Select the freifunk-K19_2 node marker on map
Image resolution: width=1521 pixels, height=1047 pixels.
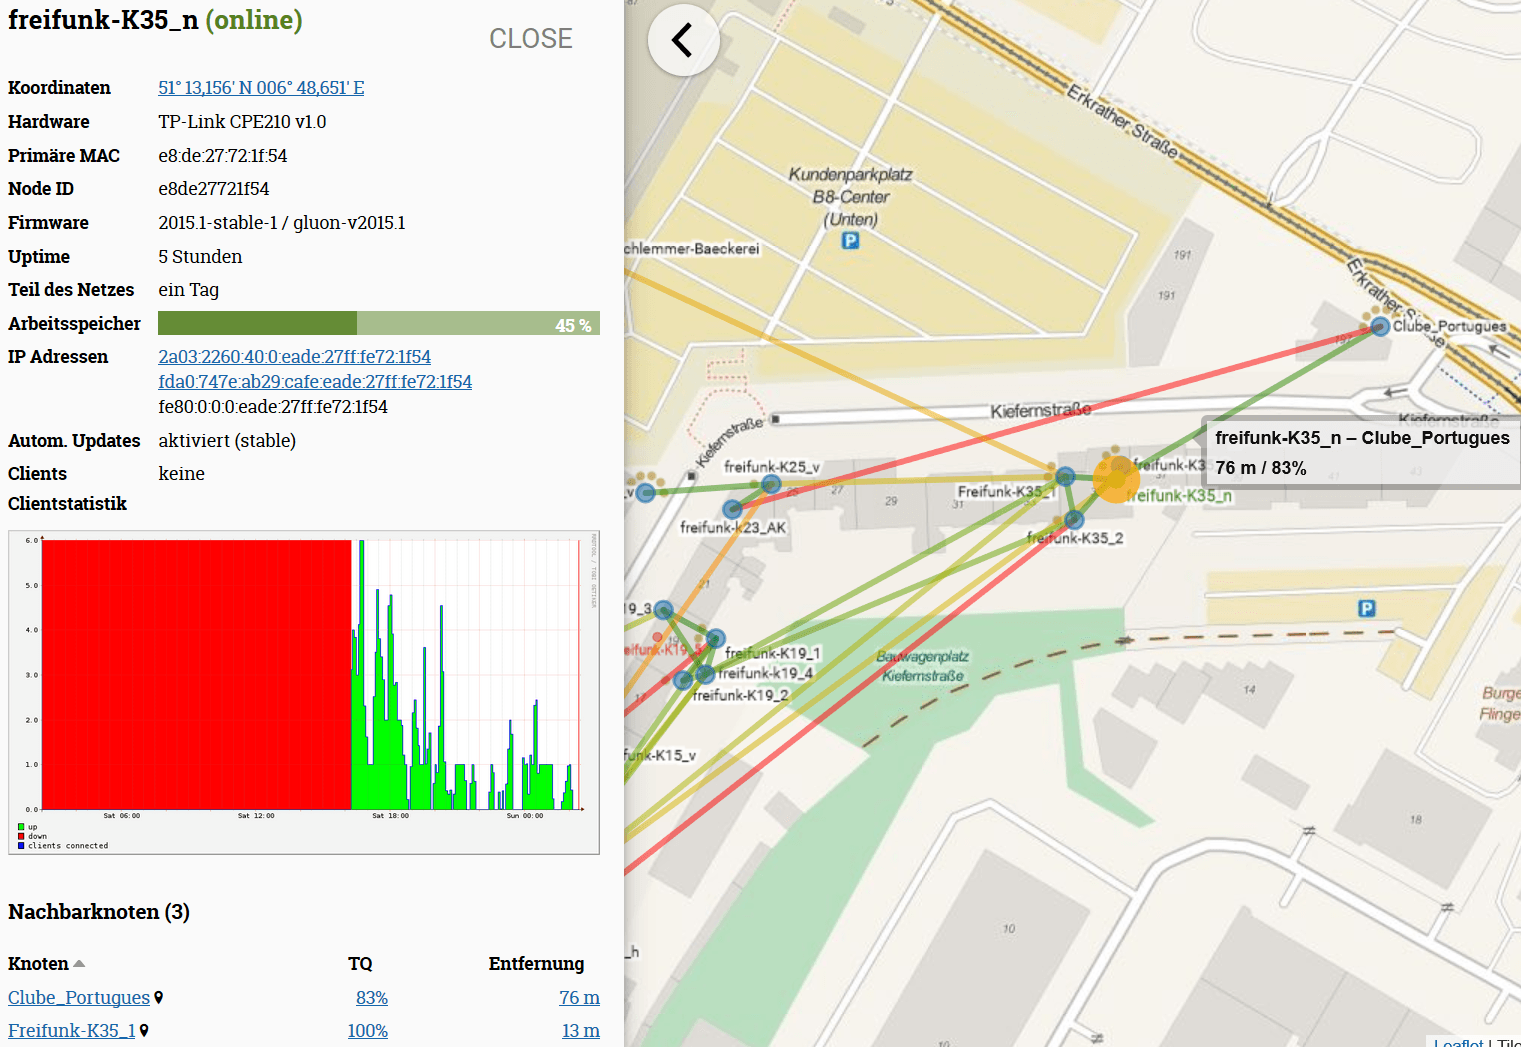click(x=683, y=681)
